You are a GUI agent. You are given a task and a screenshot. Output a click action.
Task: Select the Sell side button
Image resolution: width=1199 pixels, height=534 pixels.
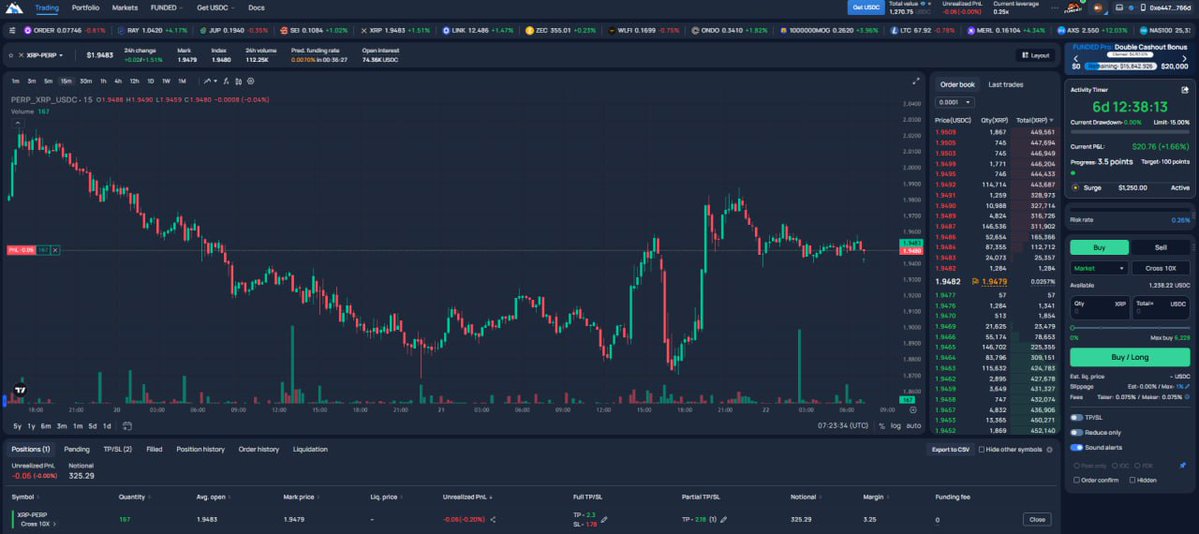[x=1160, y=247]
